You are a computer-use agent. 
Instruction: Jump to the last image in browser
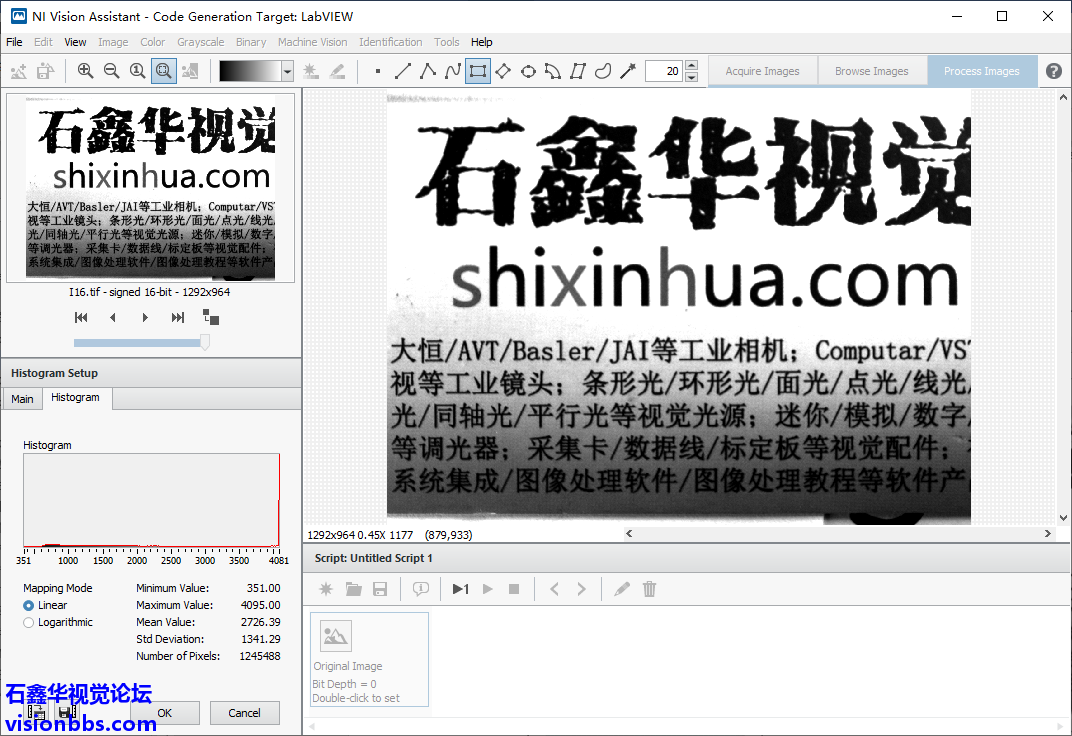(x=178, y=317)
